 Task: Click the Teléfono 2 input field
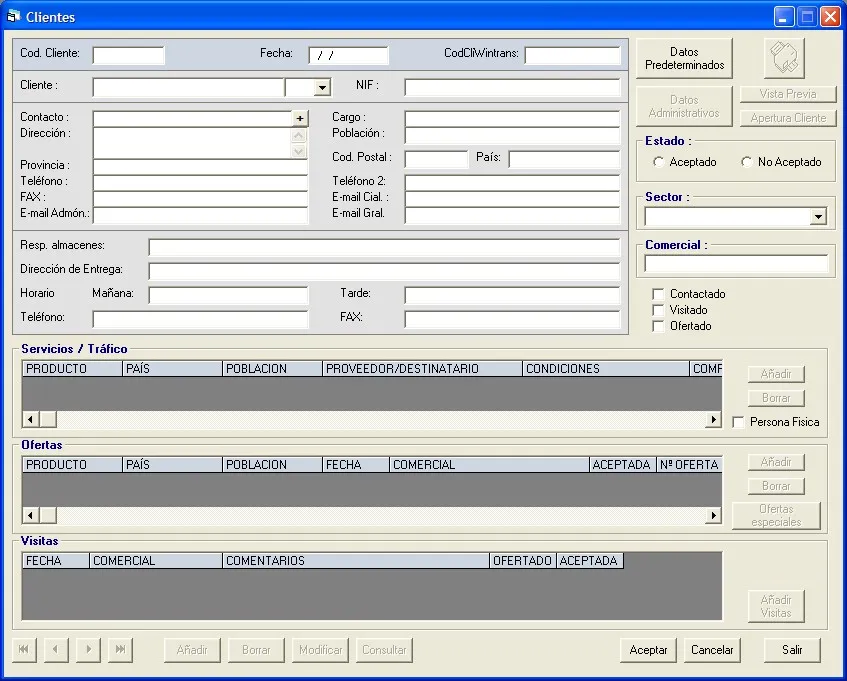[x=513, y=183]
